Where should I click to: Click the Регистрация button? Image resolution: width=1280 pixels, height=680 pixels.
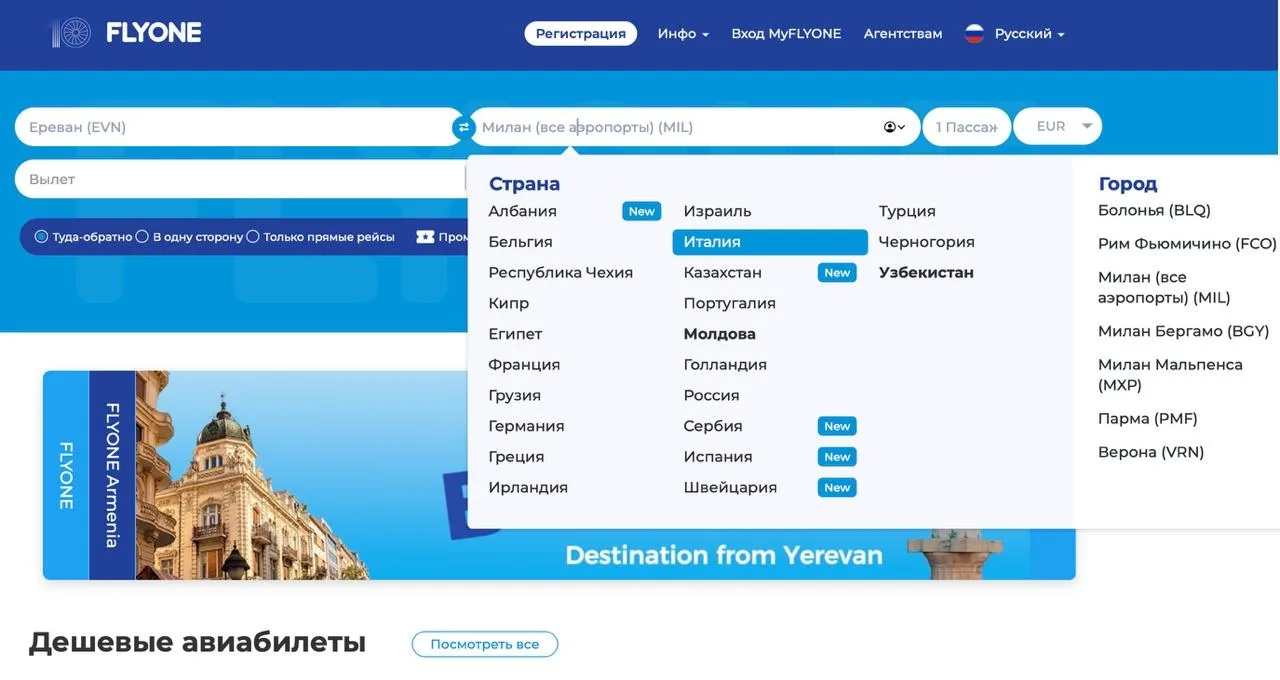(581, 34)
